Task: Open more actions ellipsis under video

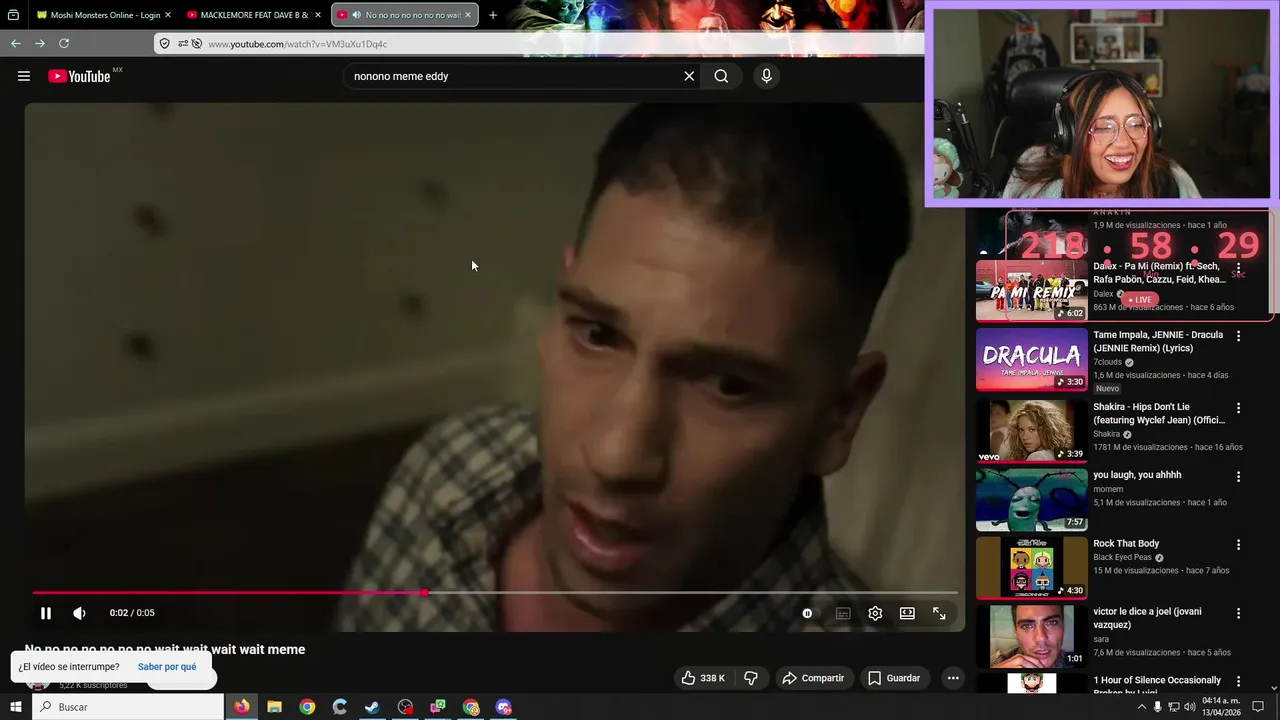Action: point(953,678)
